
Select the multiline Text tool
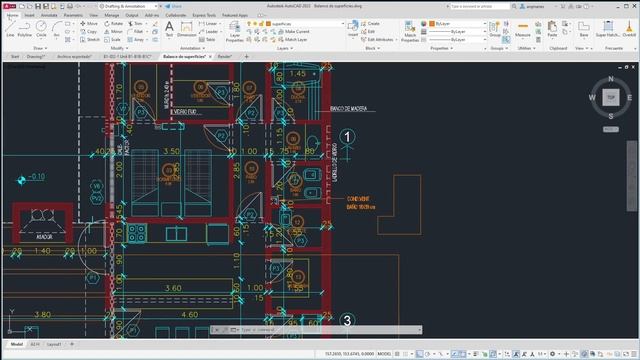coord(169,29)
